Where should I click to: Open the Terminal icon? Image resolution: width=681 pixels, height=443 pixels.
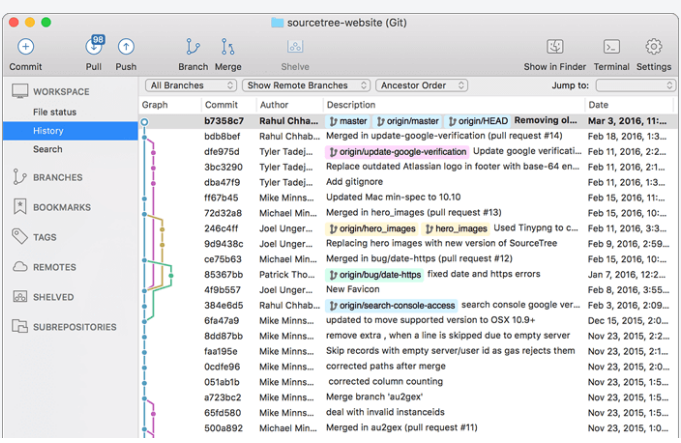point(612,46)
